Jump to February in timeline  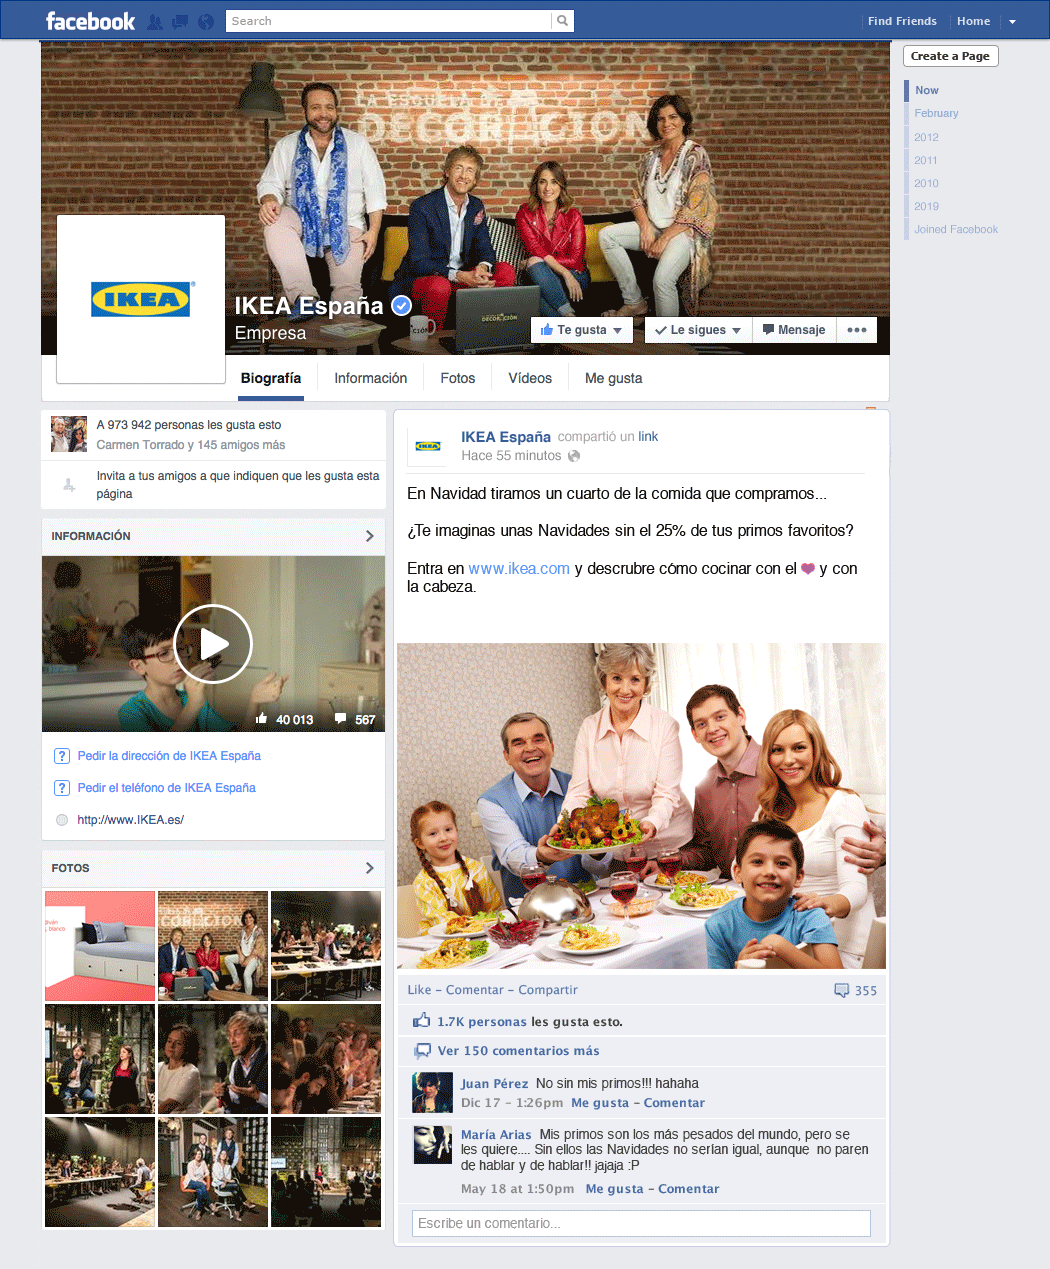[936, 113]
